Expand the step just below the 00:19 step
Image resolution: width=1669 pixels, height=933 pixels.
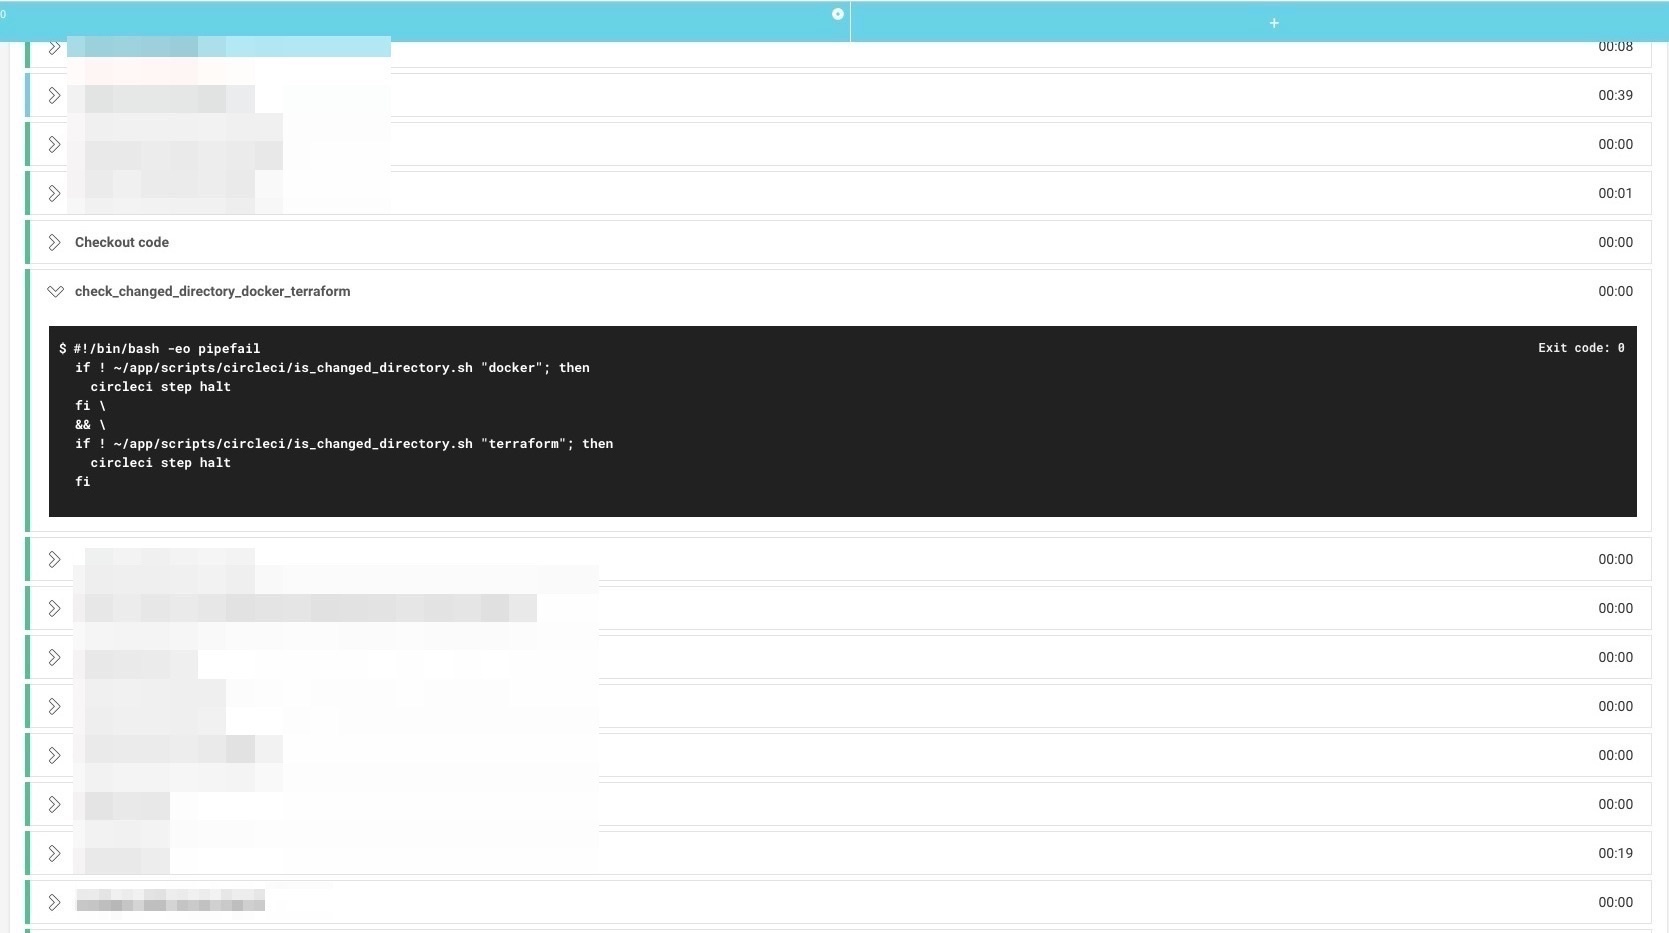pos(55,903)
